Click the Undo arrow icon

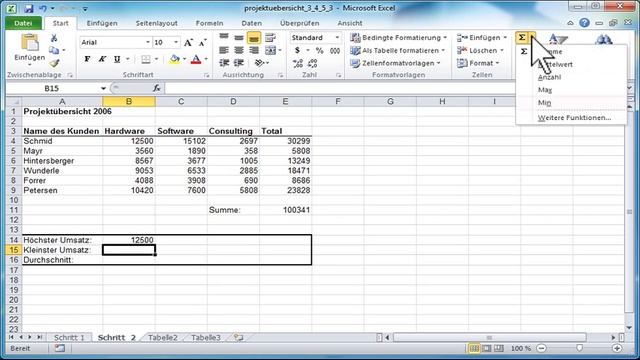coord(43,8)
